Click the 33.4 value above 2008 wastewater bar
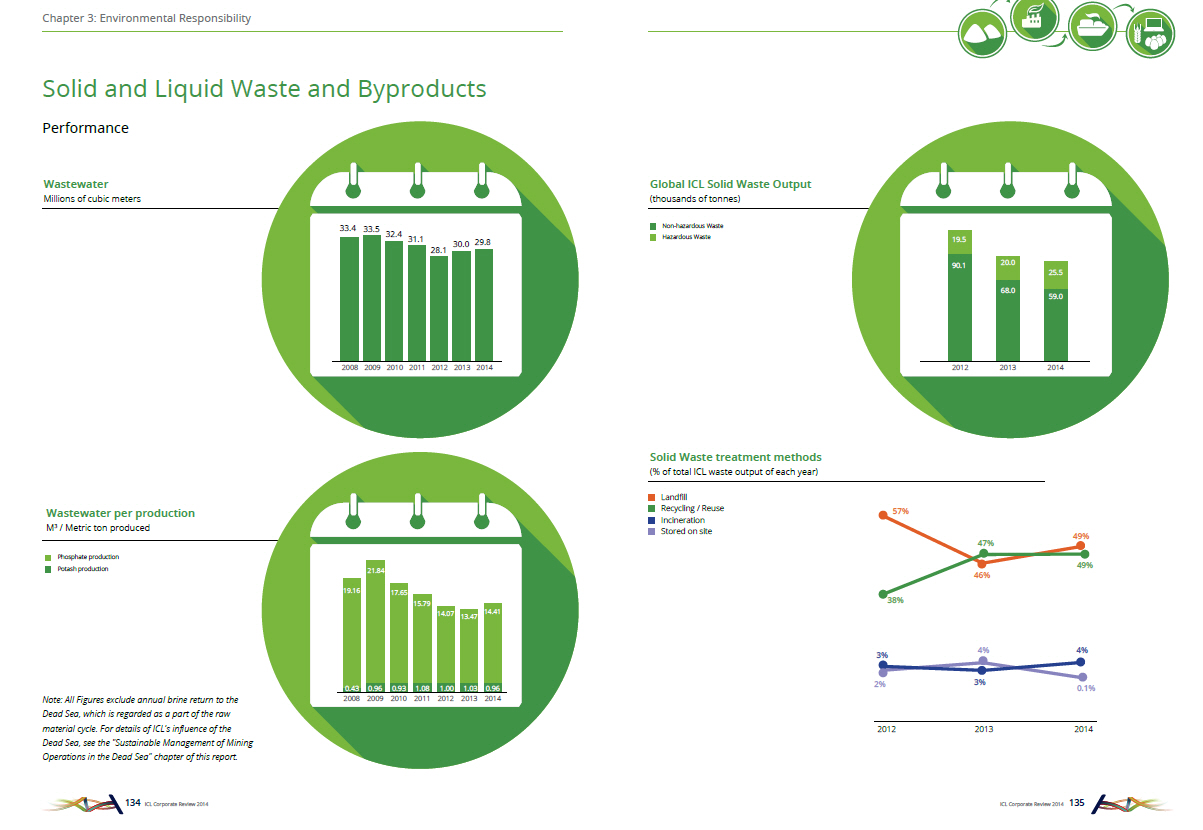This screenshot has width=1203, height=830. click(x=349, y=229)
